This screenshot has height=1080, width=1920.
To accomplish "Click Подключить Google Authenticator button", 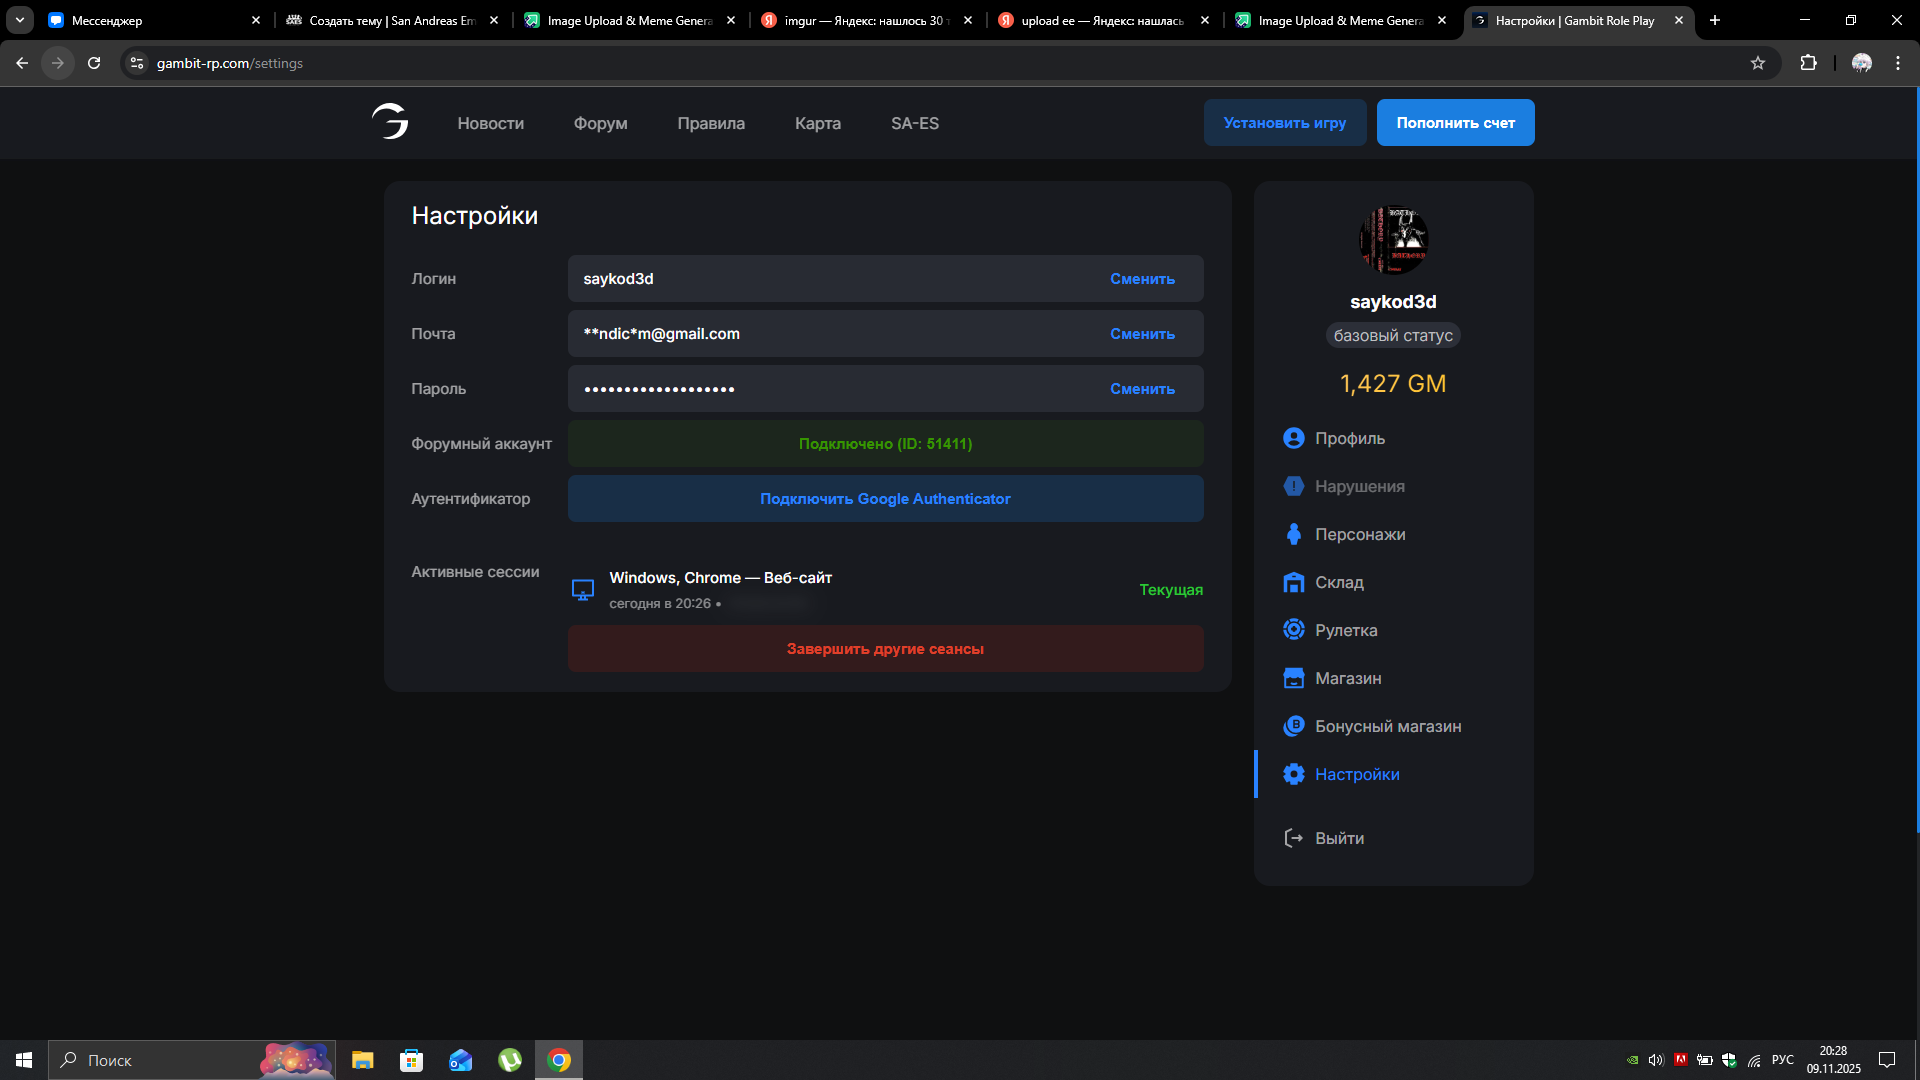I will pyautogui.click(x=885, y=499).
